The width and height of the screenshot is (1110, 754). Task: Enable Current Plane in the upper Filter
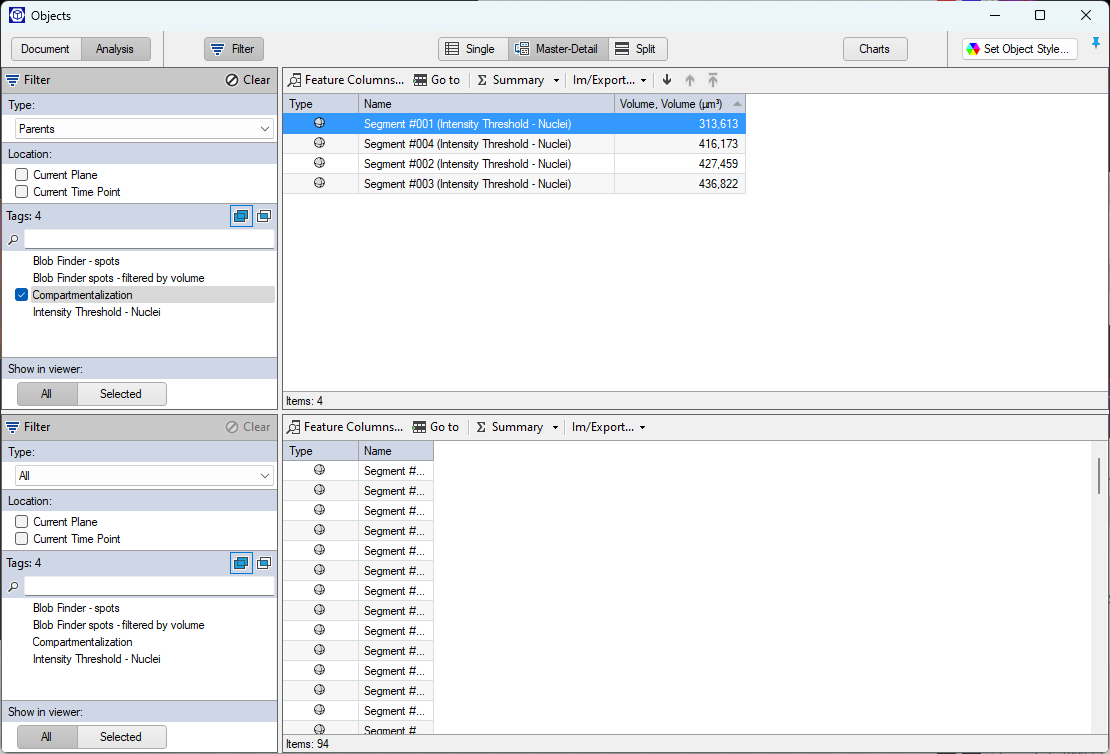tap(21, 173)
